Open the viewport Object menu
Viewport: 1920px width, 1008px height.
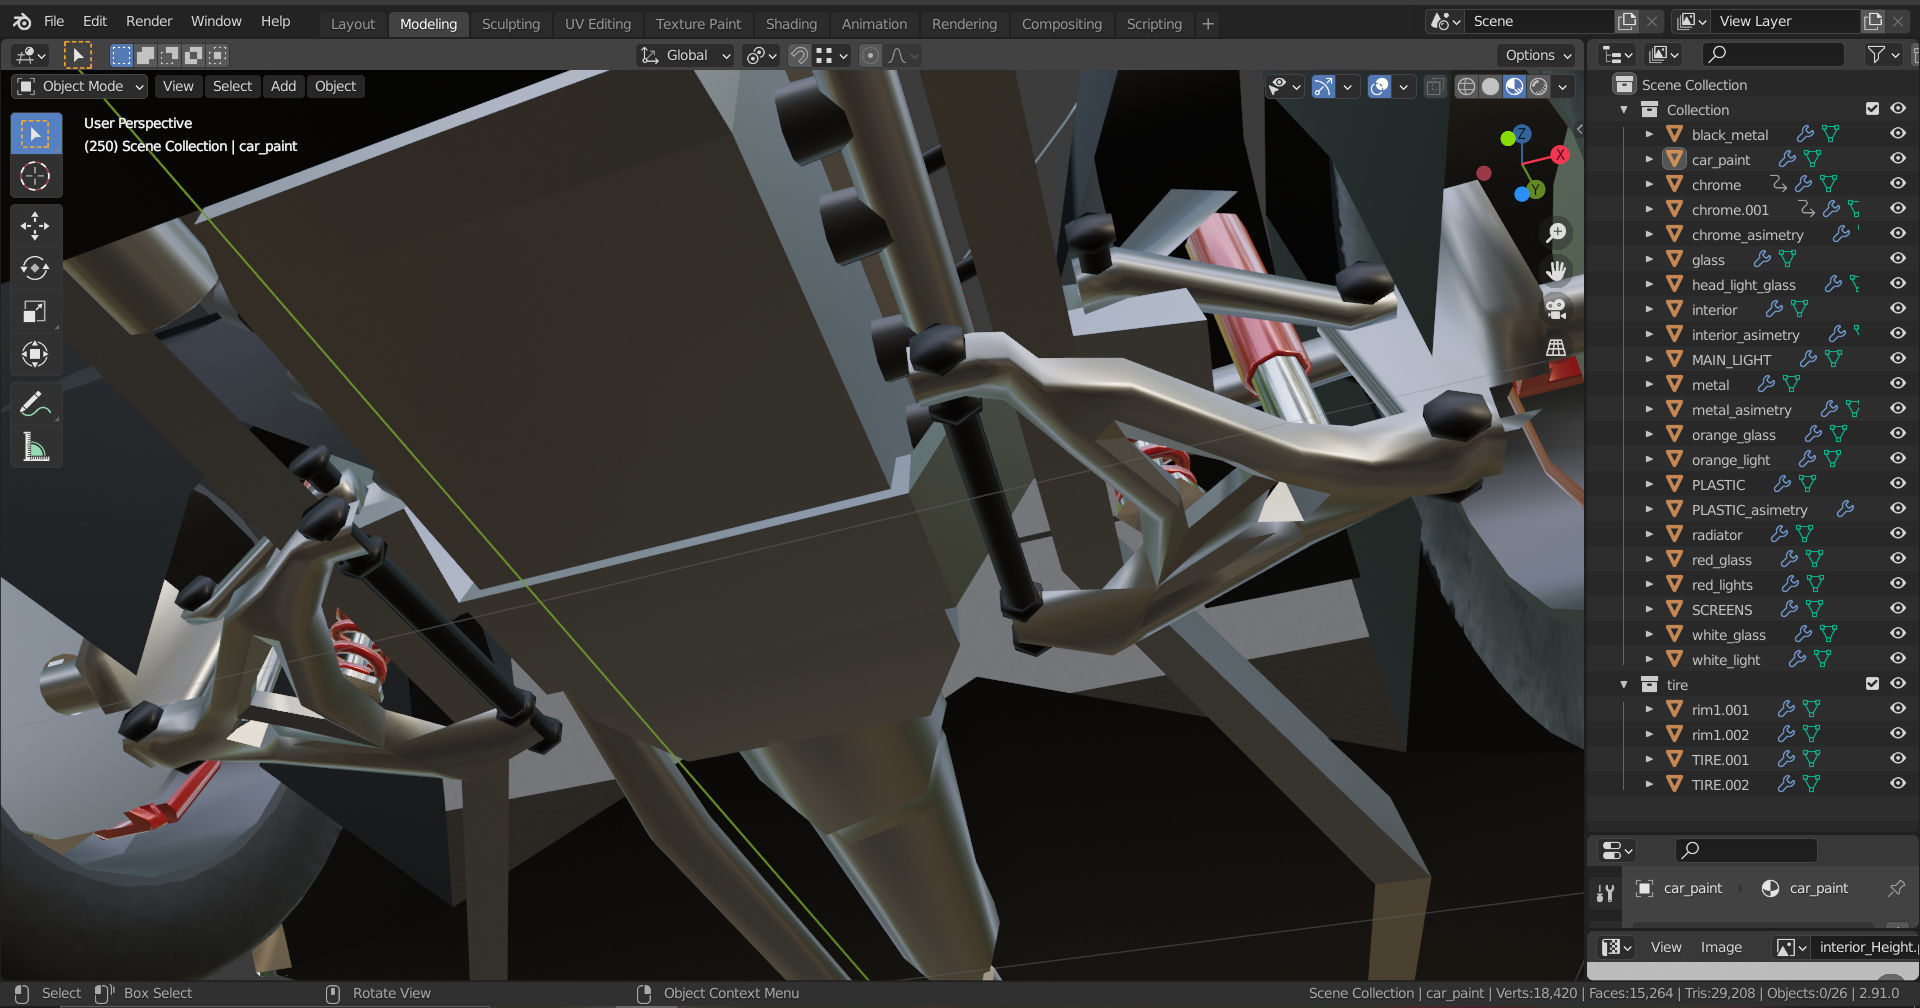(335, 86)
